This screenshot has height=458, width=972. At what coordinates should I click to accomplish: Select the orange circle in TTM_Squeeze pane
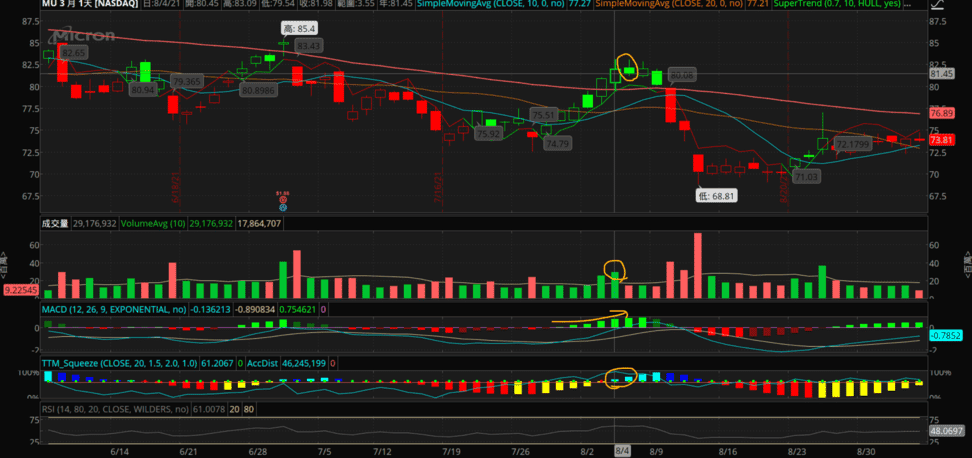620,376
